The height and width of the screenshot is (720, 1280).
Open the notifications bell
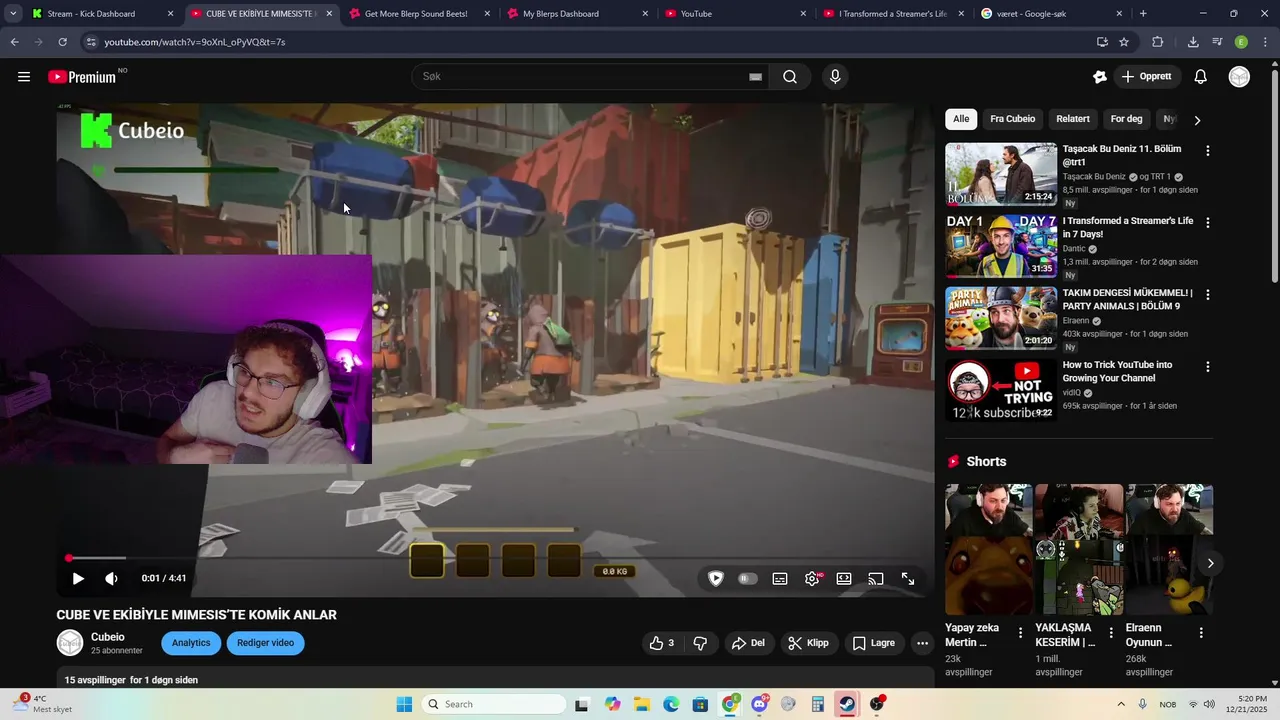1201,77
